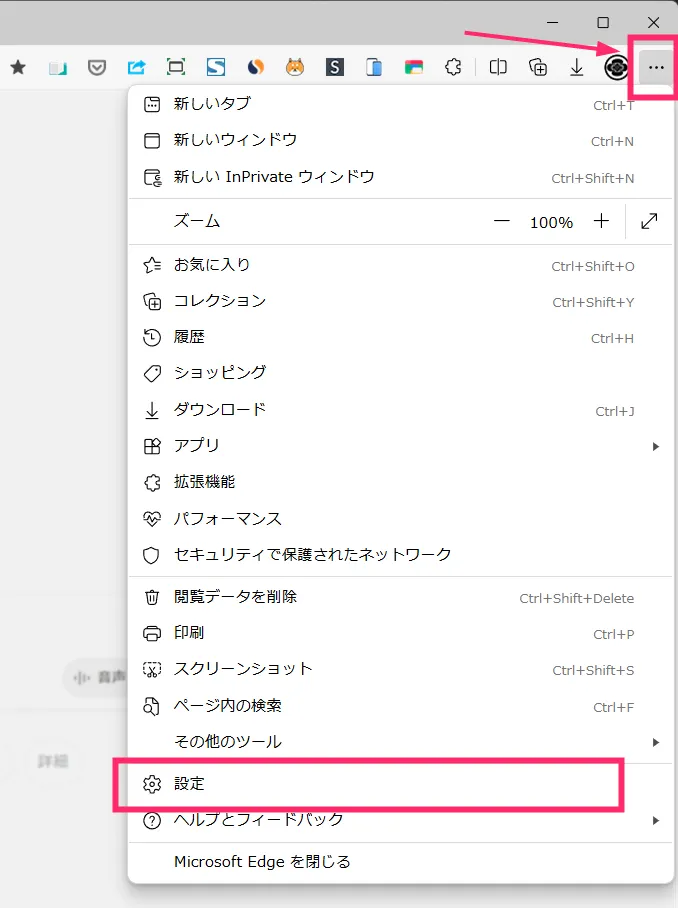This screenshot has height=908, width=678.
Task: Click the Shiba dog extension icon
Action: click(x=295, y=67)
